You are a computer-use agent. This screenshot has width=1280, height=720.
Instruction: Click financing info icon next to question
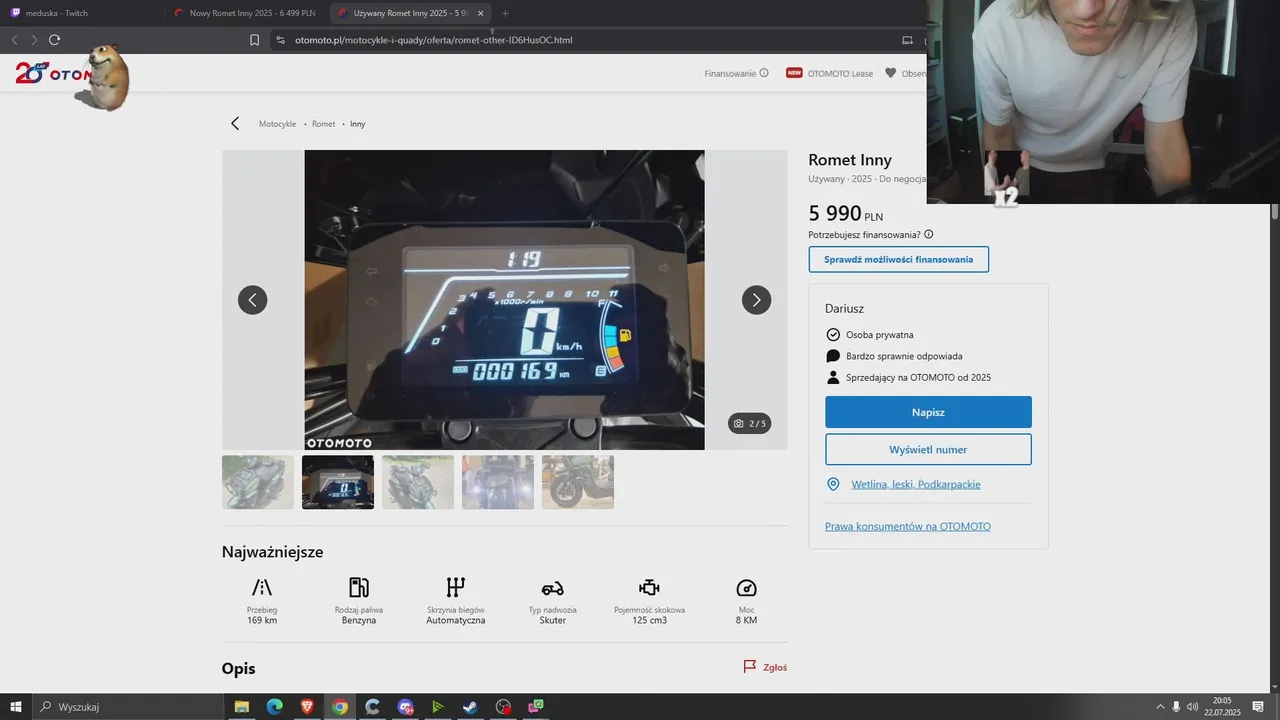(x=929, y=235)
